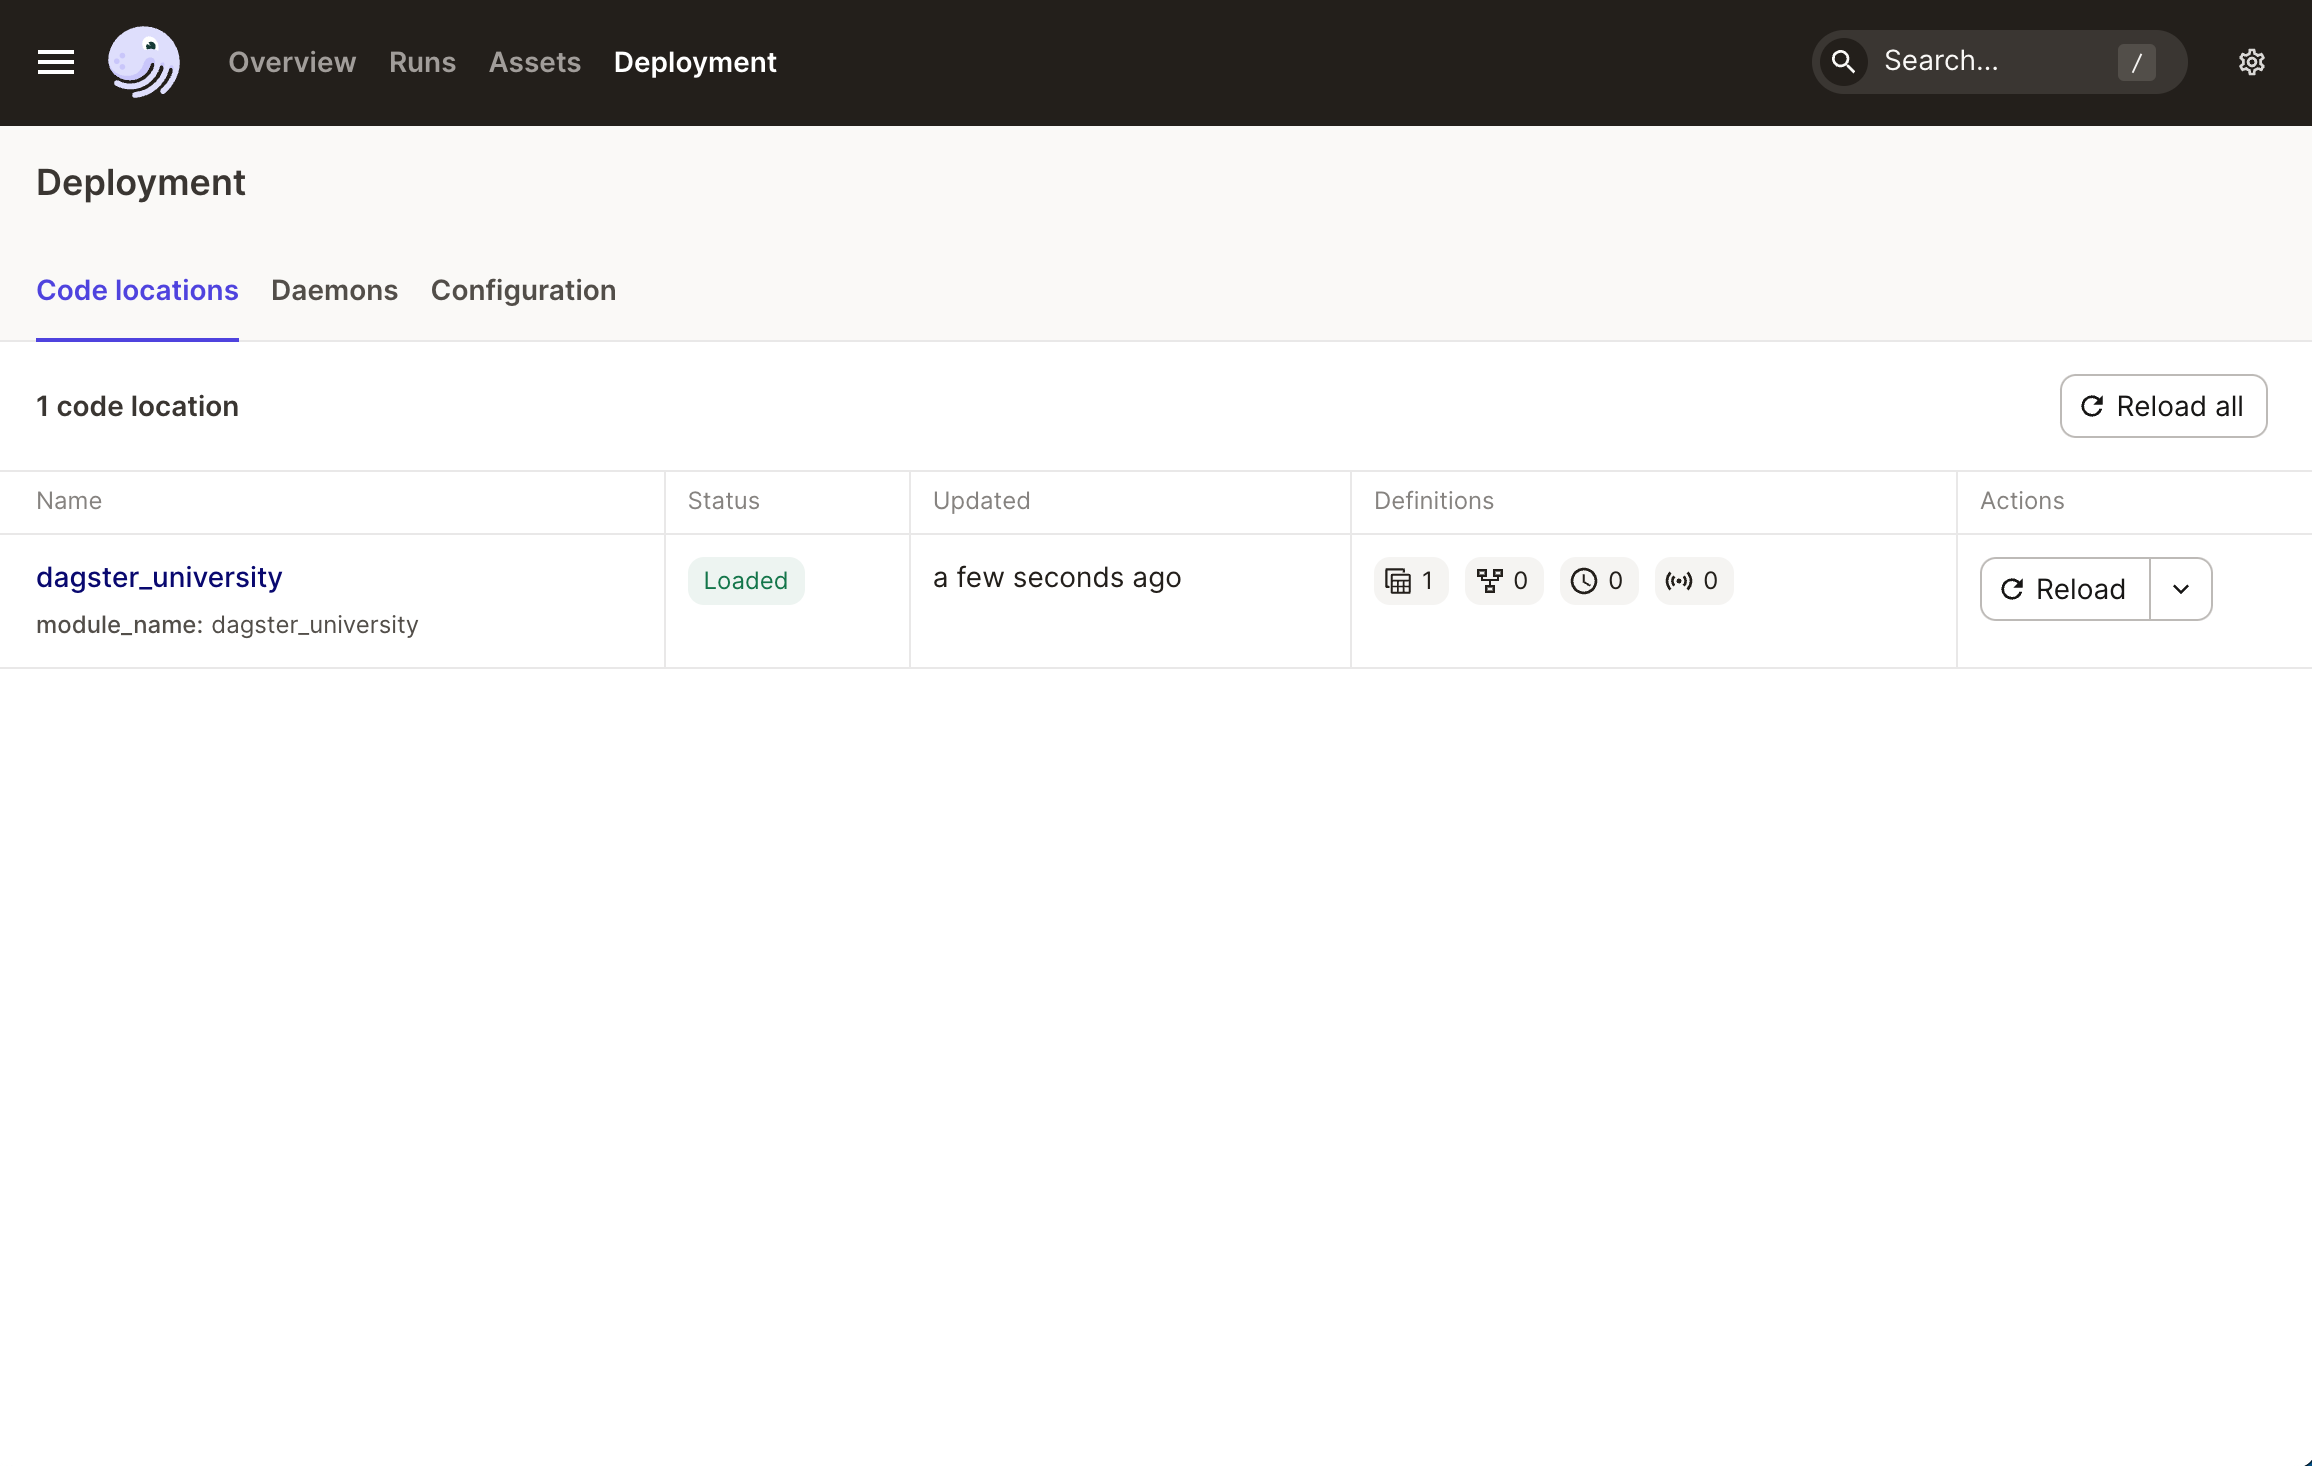The image size is (2312, 1466).
Task: Click the 'a few seconds ago' timestamp
Action: tap(1057, 577)
